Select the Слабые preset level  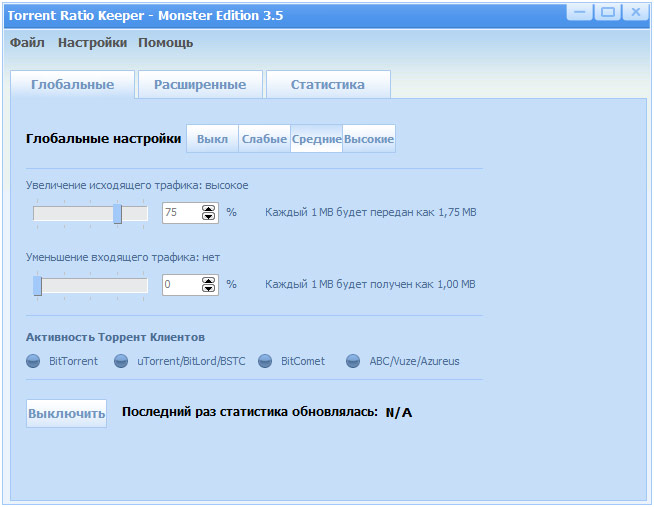264,140
